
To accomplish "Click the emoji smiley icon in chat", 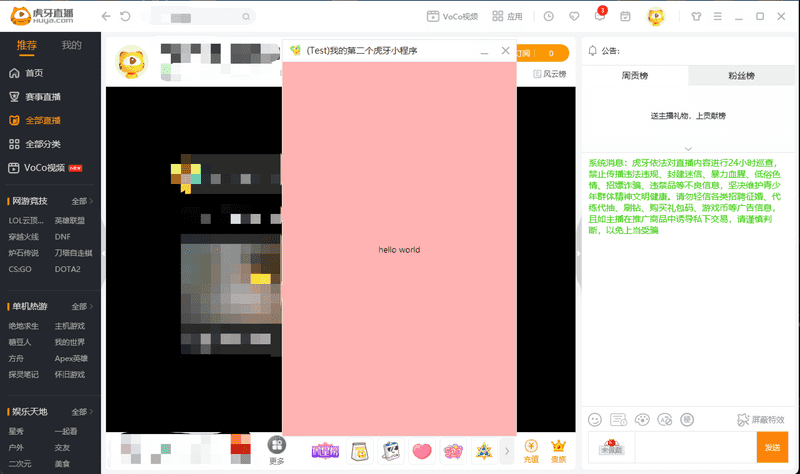I will pyautogui.click(x=595, y=420).
